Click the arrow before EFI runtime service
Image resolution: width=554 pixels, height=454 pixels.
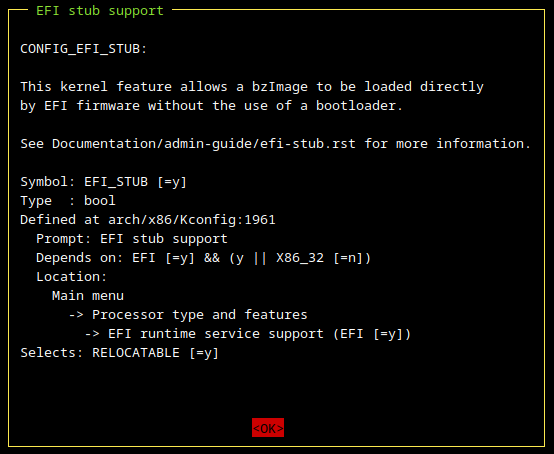[92, 334]
